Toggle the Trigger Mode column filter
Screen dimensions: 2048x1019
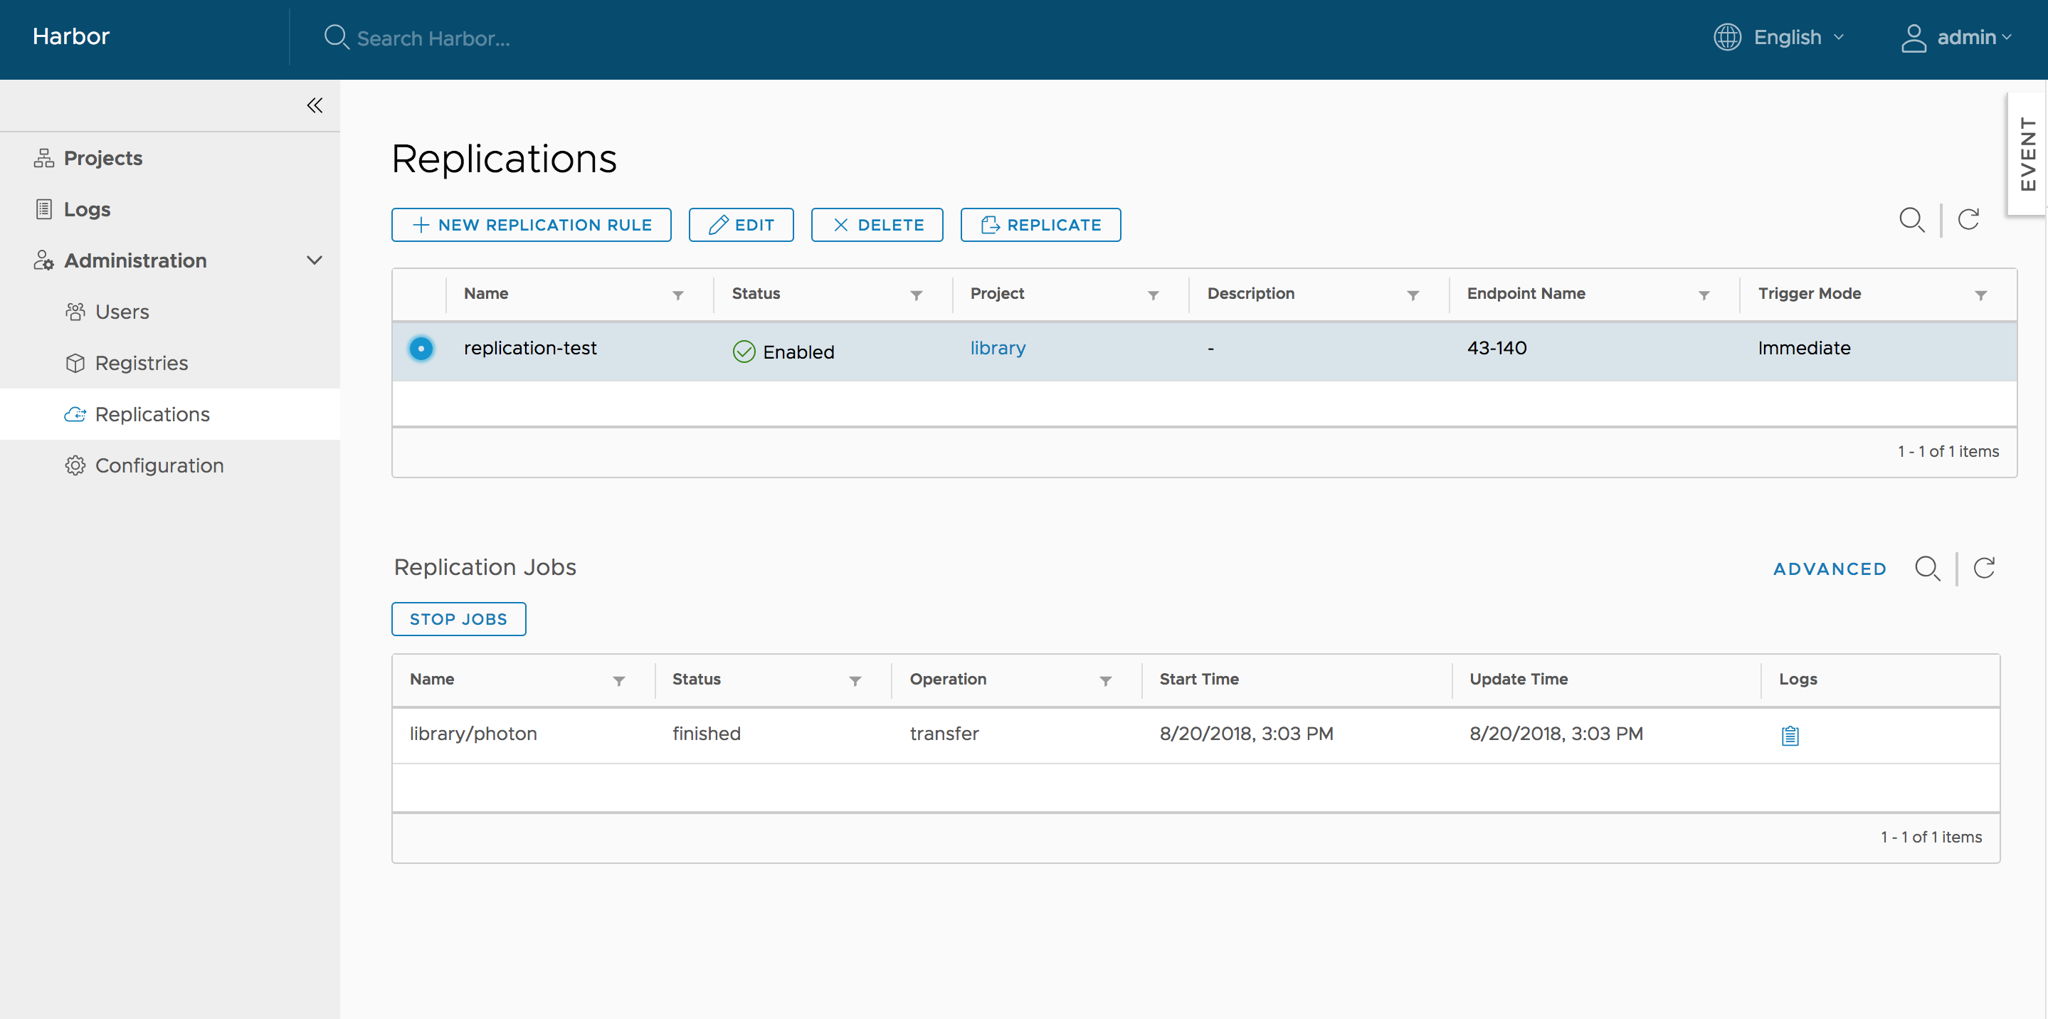pyautogui.click(x=1981, y=295)
